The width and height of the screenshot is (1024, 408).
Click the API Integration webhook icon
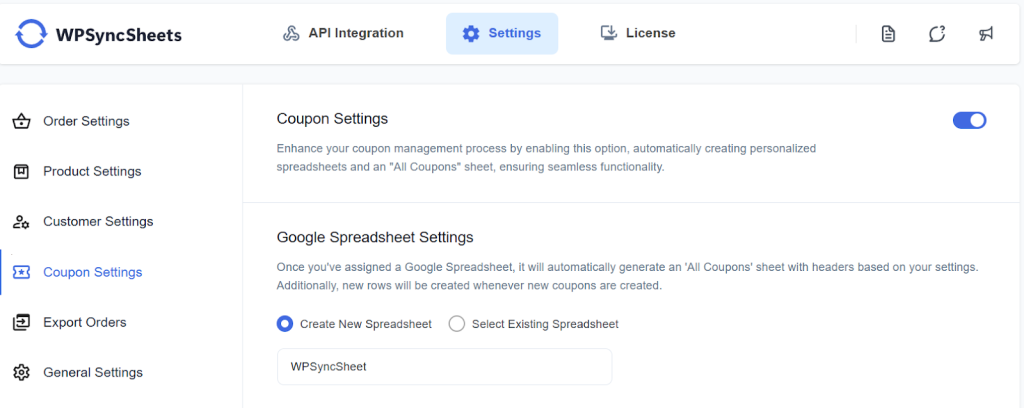point(291,33)
